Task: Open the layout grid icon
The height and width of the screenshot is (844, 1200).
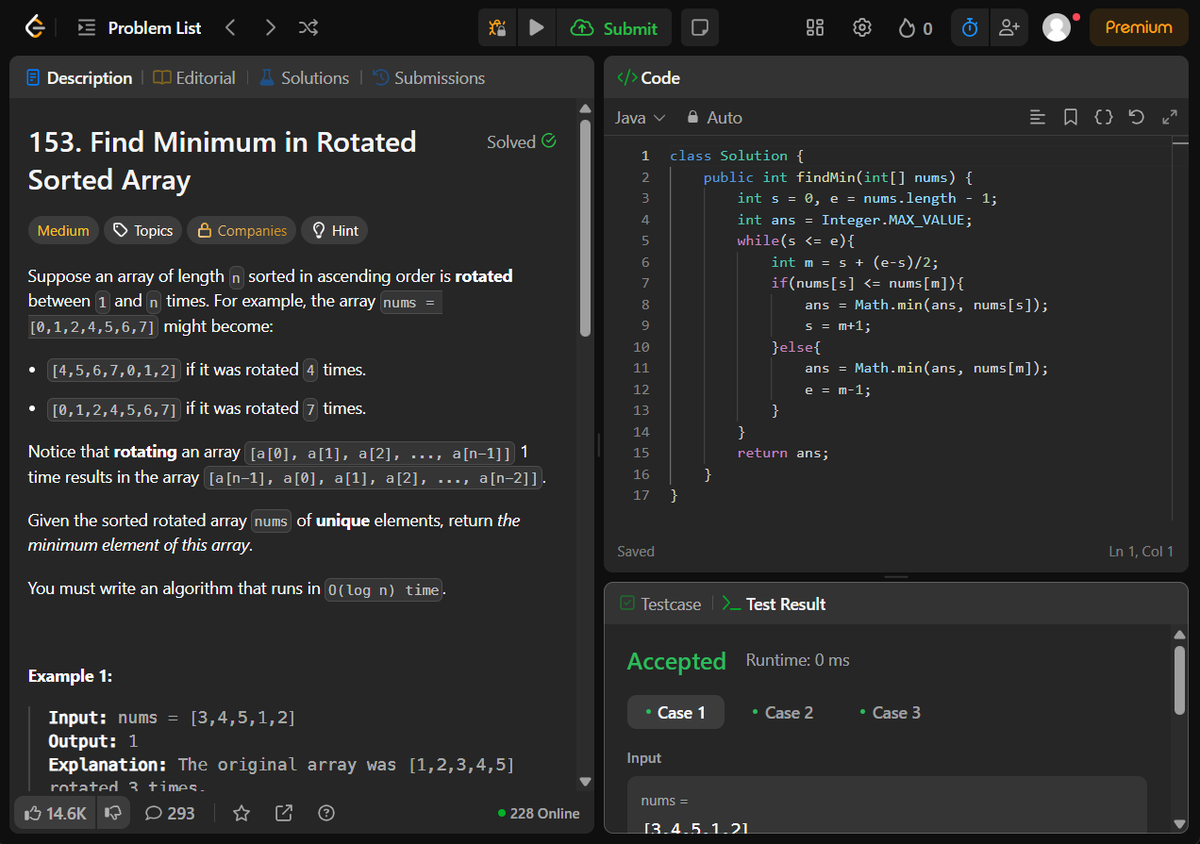Action: tap(815, 28)
